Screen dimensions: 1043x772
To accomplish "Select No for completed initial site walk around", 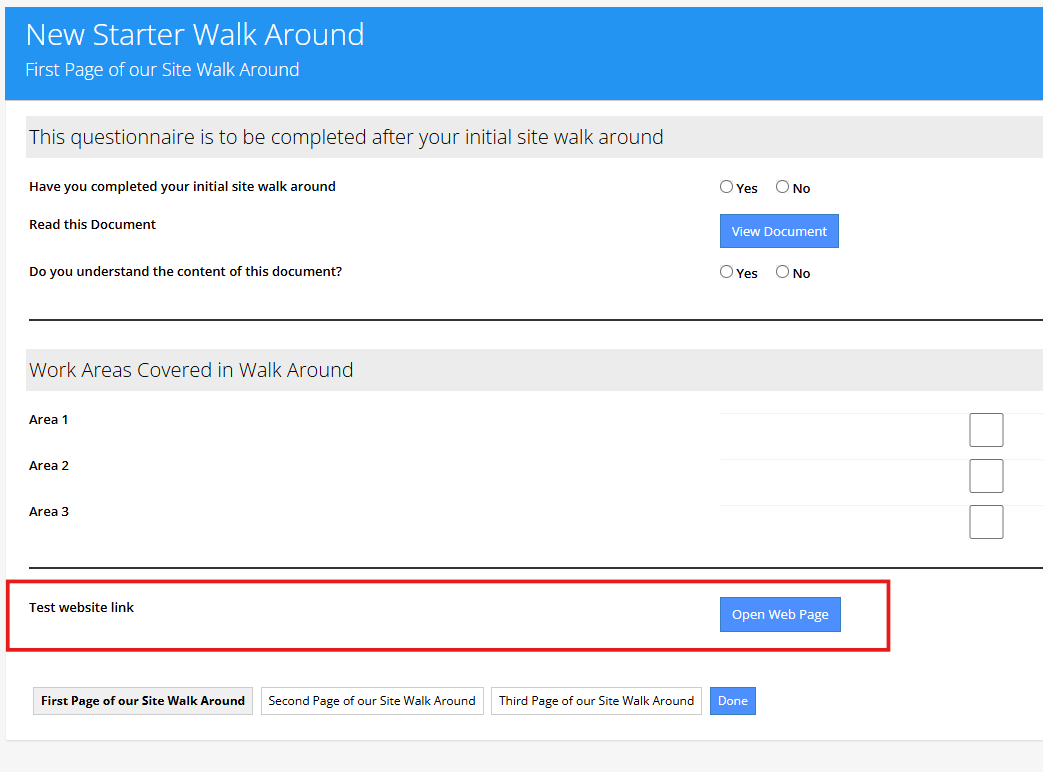I will [782, 186].
